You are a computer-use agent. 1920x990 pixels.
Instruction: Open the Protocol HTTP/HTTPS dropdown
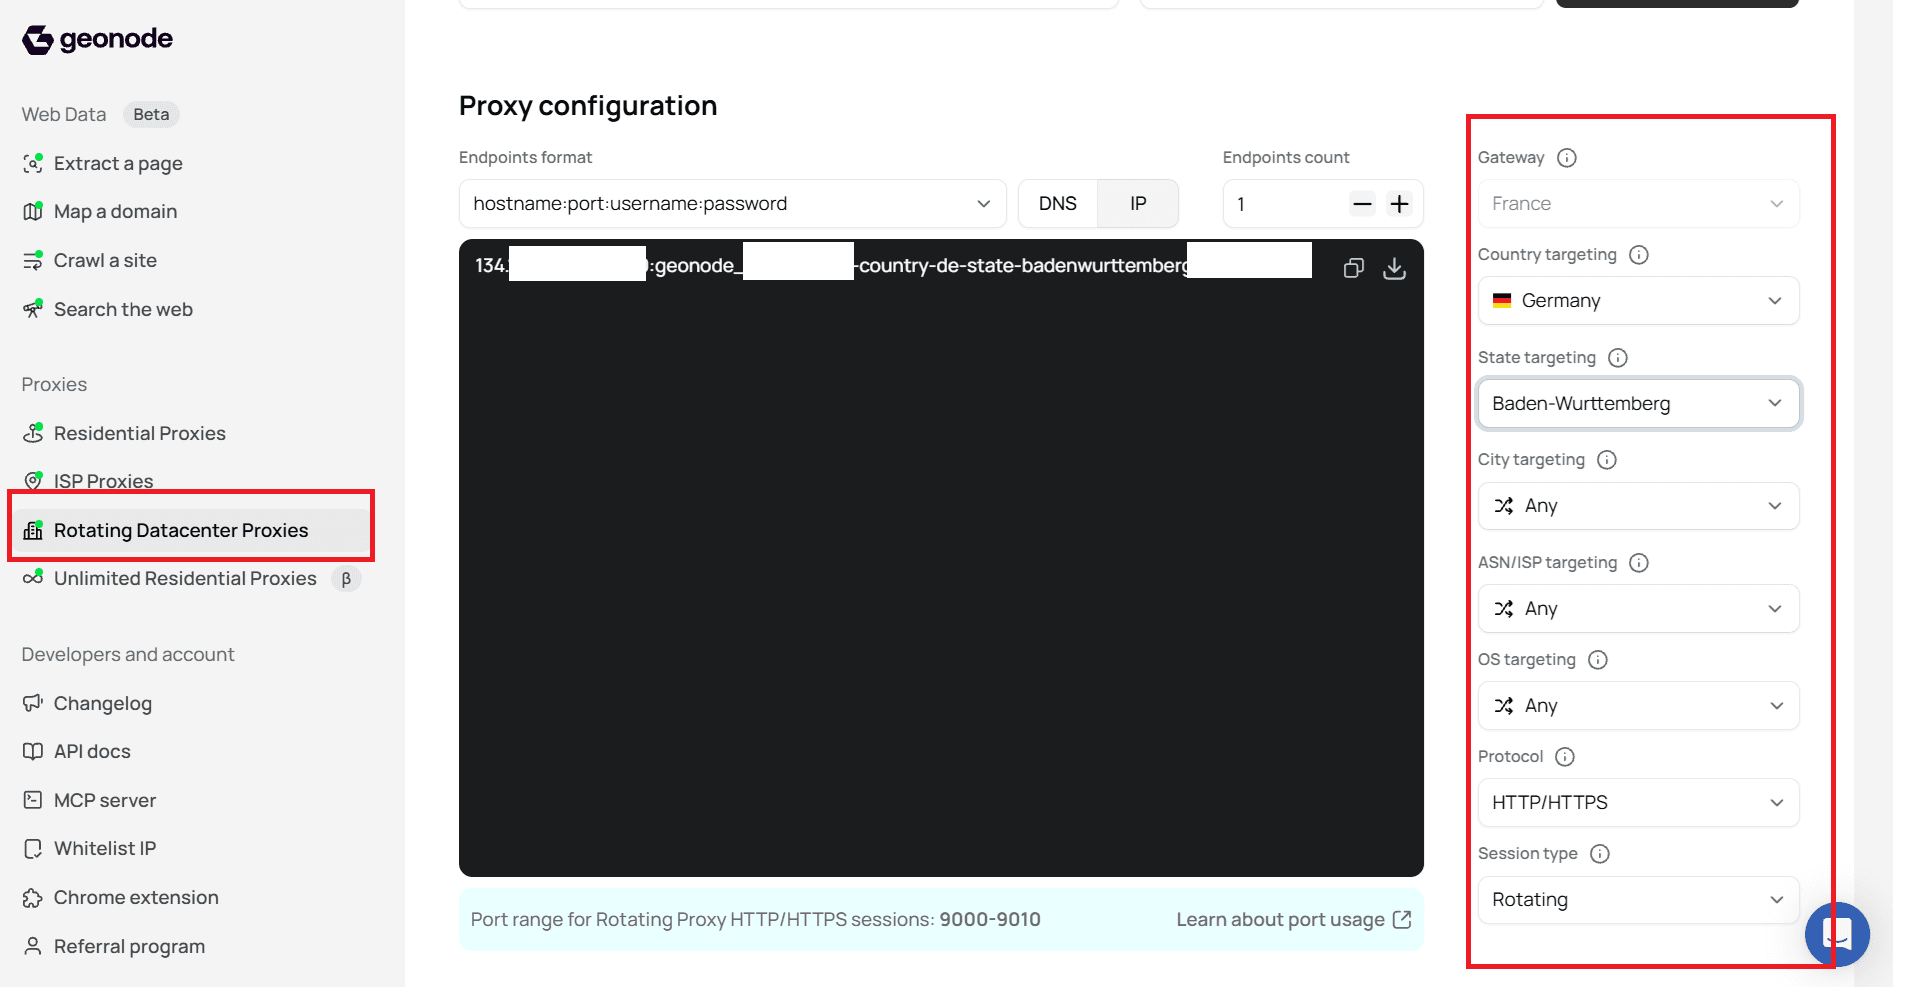coord(1638,803)
